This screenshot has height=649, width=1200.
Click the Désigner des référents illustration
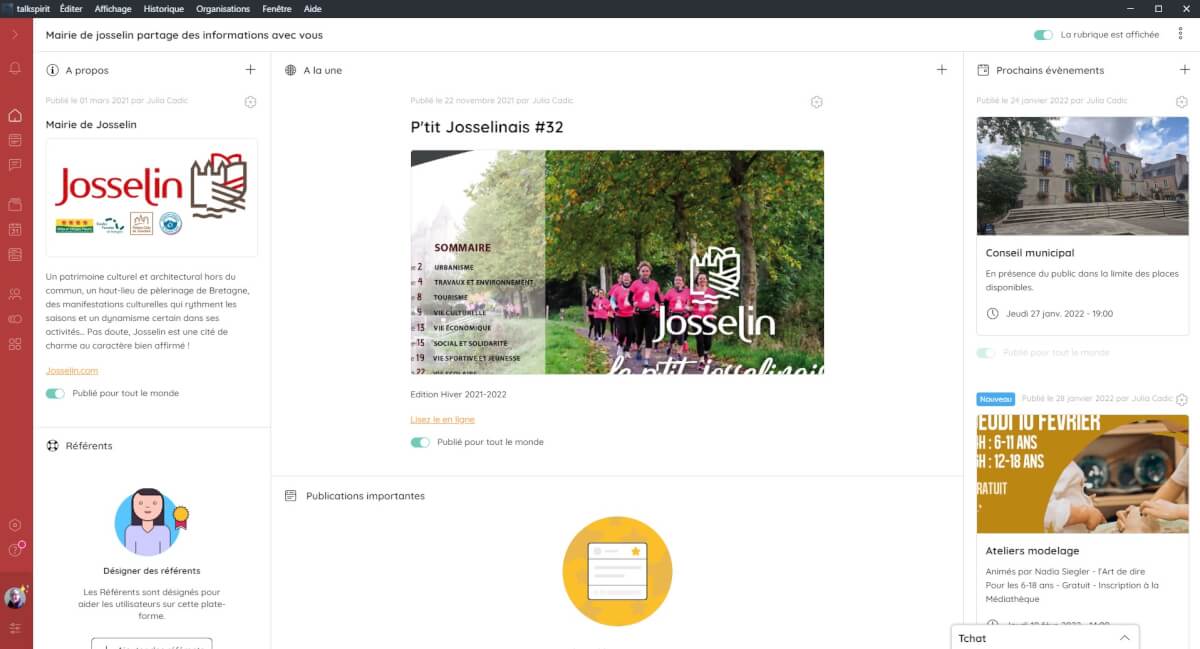pyautogui.click(x=152, y=521)
